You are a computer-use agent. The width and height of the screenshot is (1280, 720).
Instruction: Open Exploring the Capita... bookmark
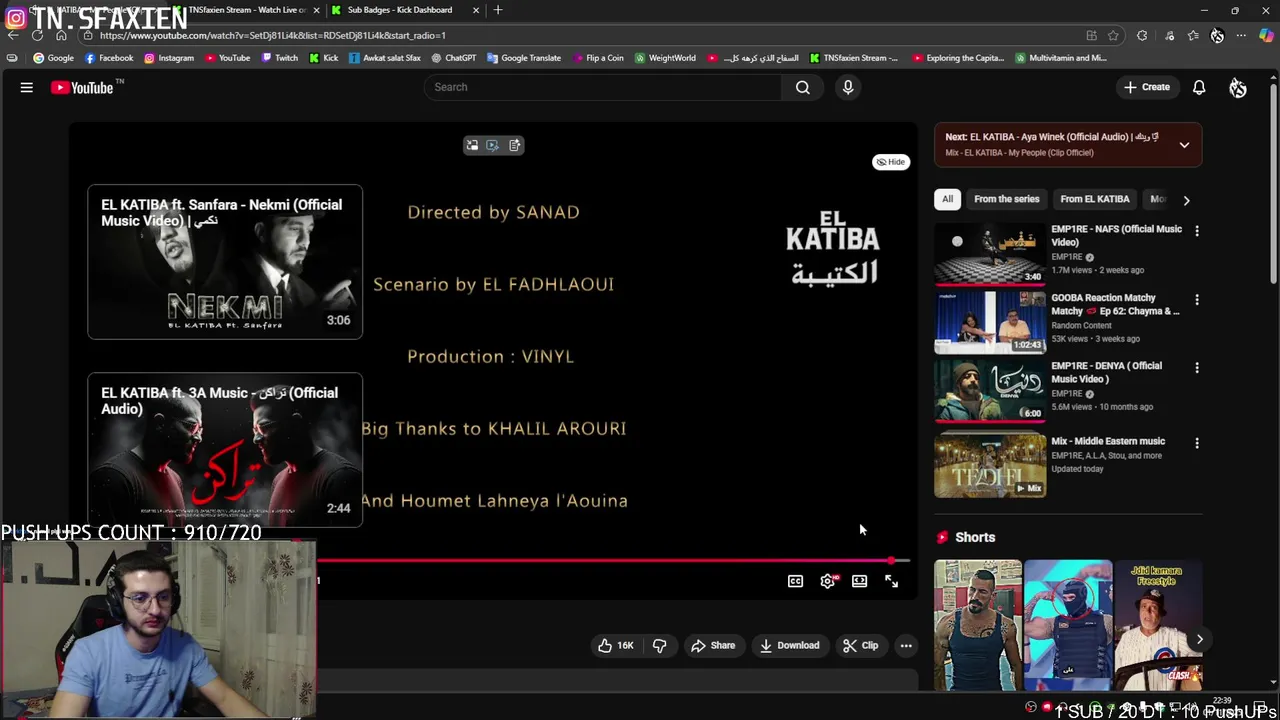click(958, 58)
